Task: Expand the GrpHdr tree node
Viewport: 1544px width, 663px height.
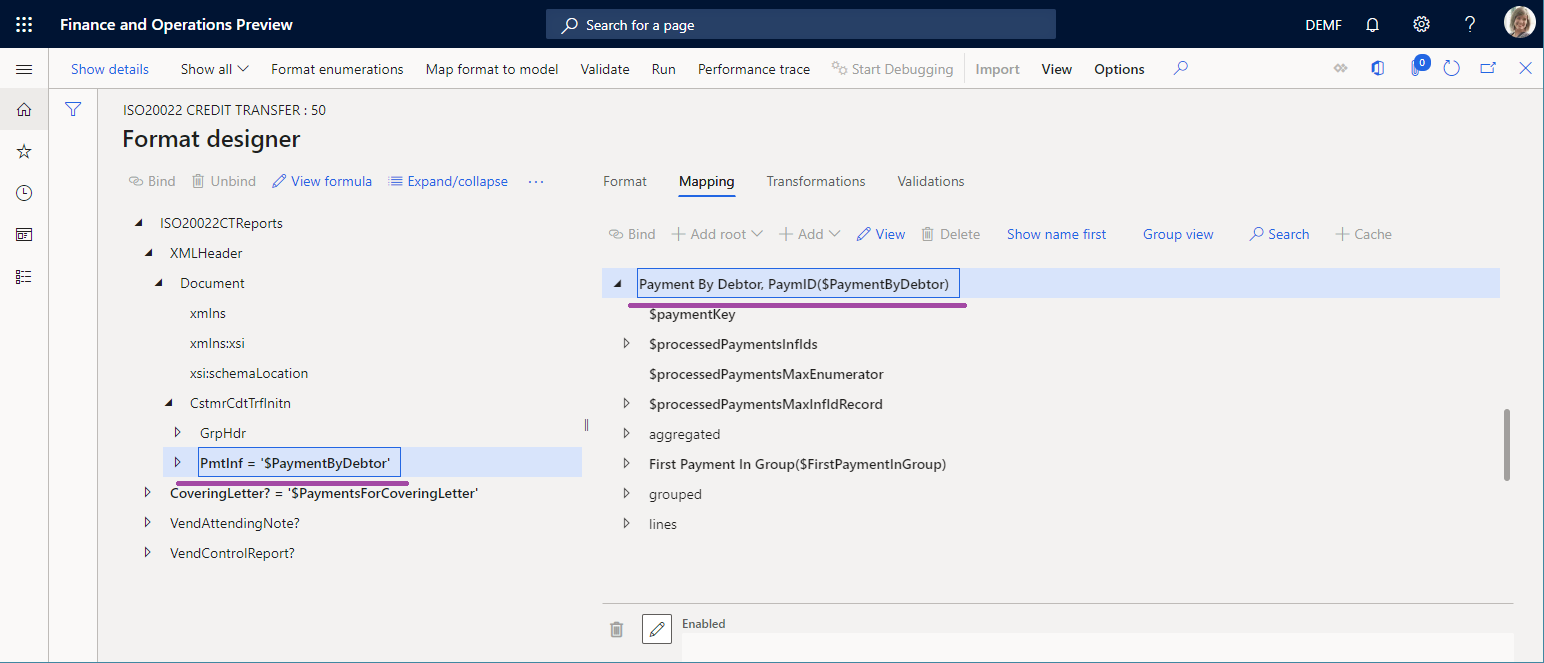Action: tap(178, 432)
